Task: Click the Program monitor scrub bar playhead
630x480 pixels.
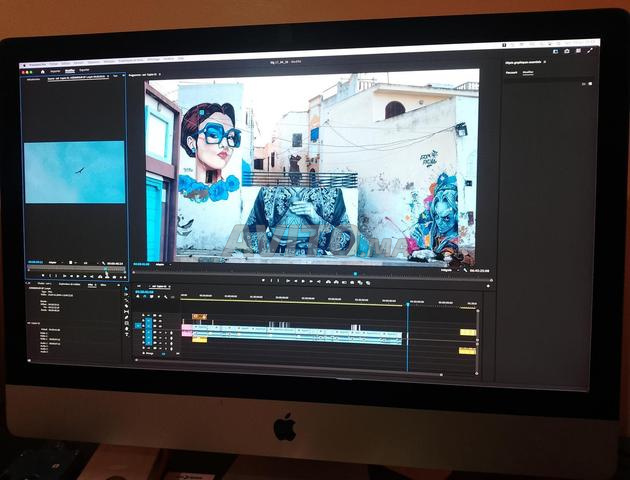Action: click(x=355, y=274)
